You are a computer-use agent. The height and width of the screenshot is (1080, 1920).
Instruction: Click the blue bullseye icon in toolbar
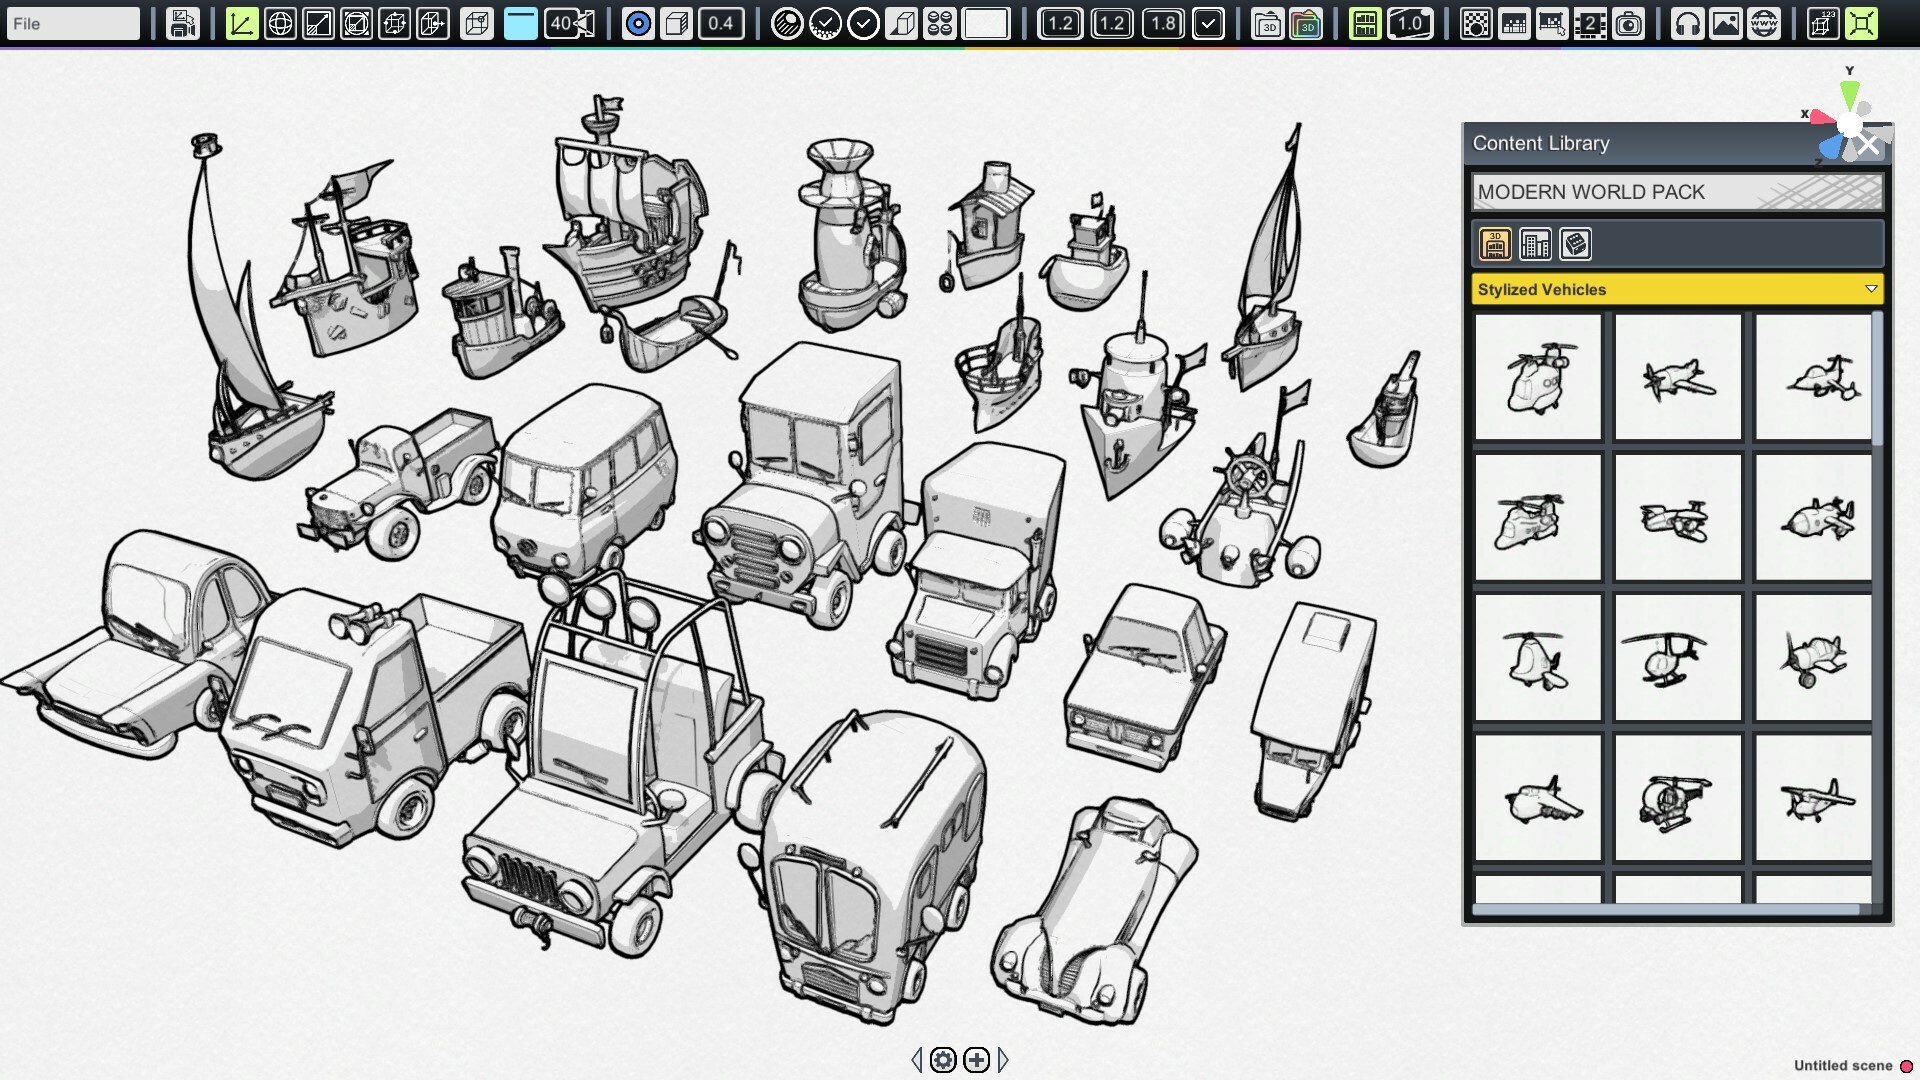(638, 22)
